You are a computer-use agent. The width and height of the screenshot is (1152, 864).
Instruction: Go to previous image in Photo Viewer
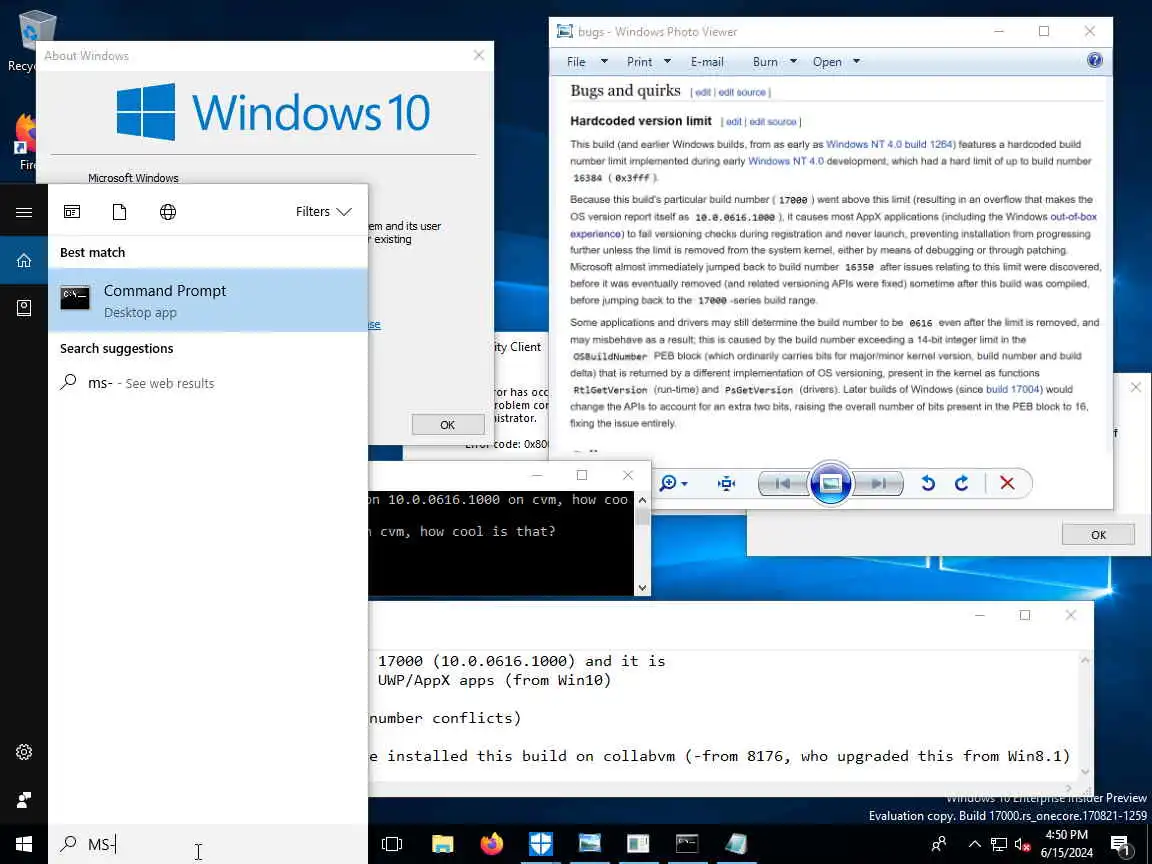(x=783, y=483)
